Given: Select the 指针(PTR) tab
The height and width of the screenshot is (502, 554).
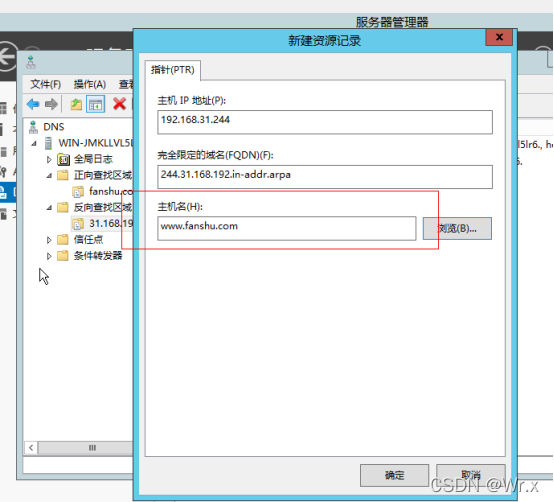Looking at the screenshot, I should pyautogui.click(x=172, y=70).
